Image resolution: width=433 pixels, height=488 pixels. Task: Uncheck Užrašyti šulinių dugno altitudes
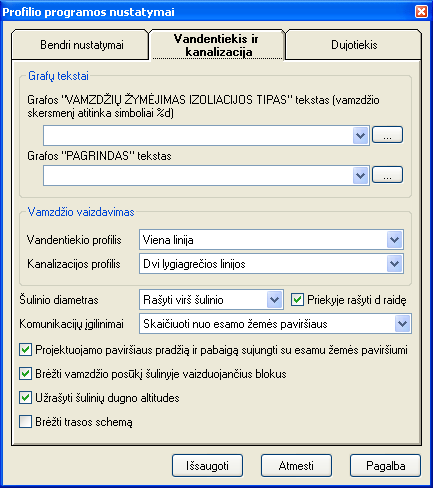tap(26, 398)
